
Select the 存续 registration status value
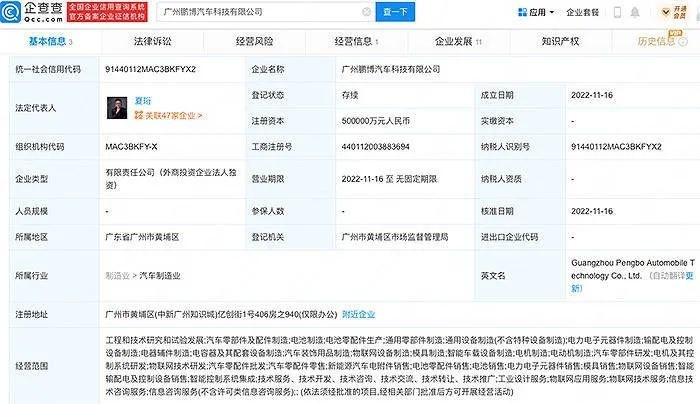(350, 95)
